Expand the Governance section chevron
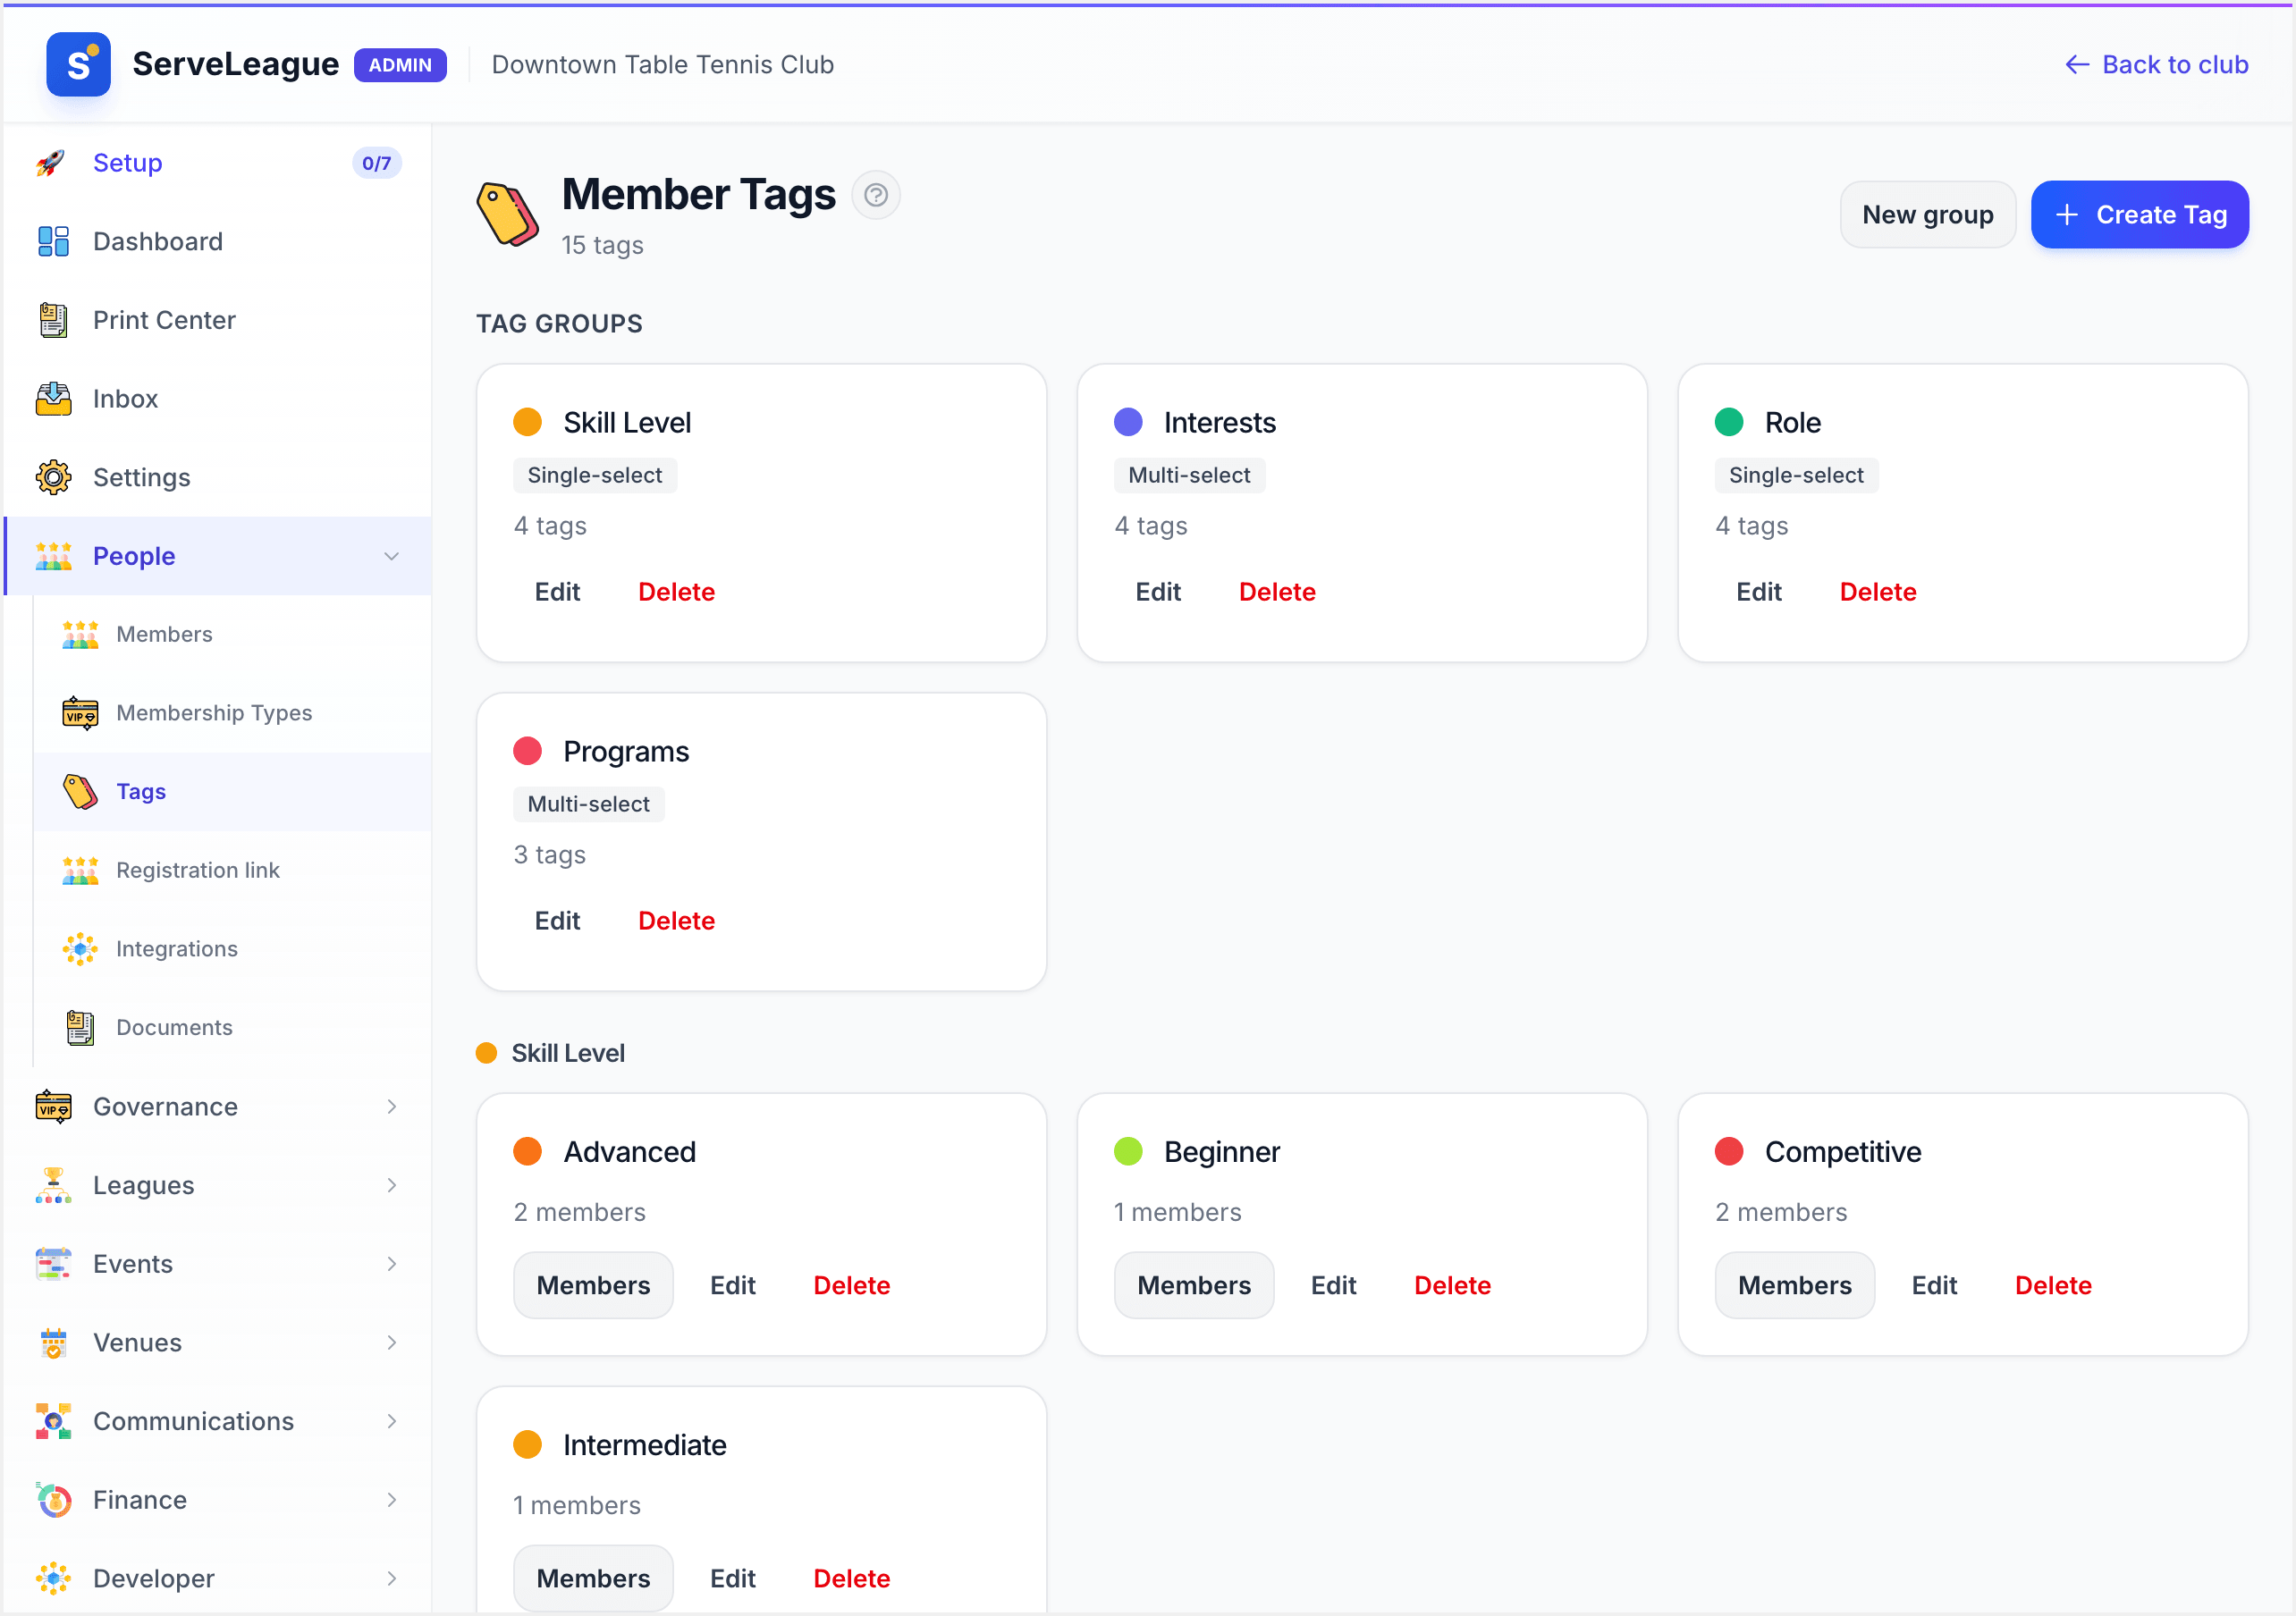Image resolution: width=2296 pixels, height=1616 pixels. (x=392, y=1106)
